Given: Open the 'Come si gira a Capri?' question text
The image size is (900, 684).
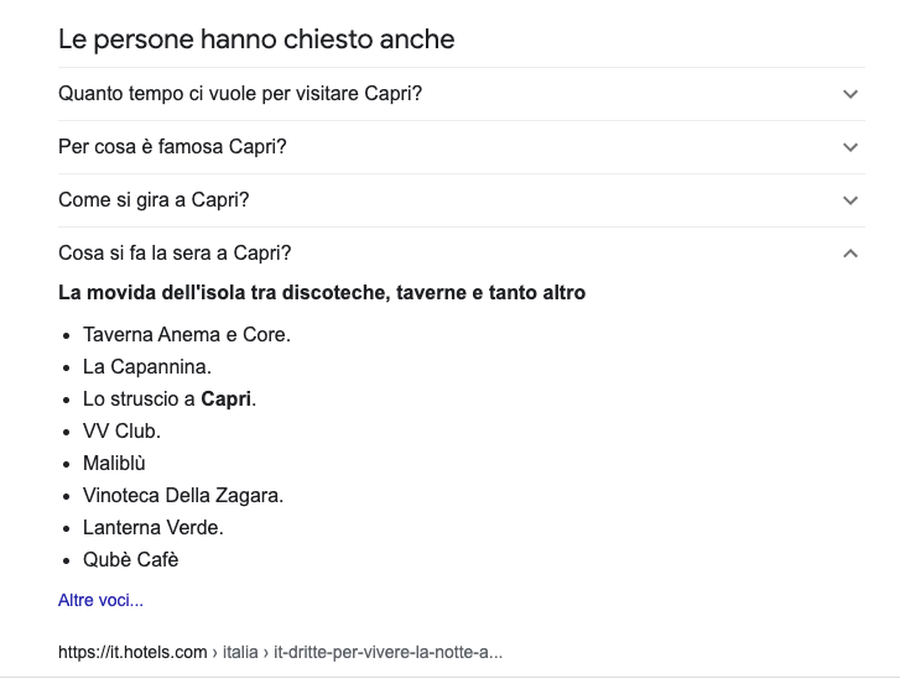Looking at the screenshot, I should click(153, 200).
